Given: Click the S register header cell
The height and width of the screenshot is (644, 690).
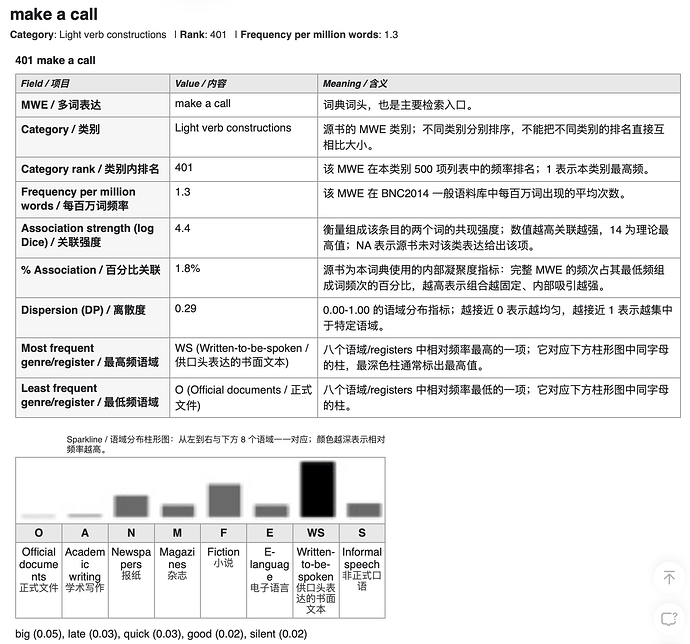Looking at the screenshot, I should [x=362, y=533].
